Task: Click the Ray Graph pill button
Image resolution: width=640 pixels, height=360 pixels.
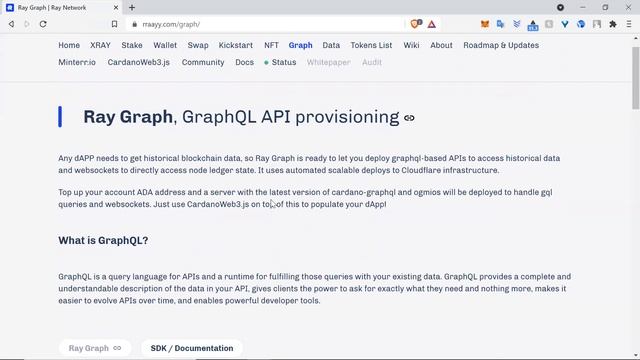Action: pyautogui.click(x=95, y=348)
